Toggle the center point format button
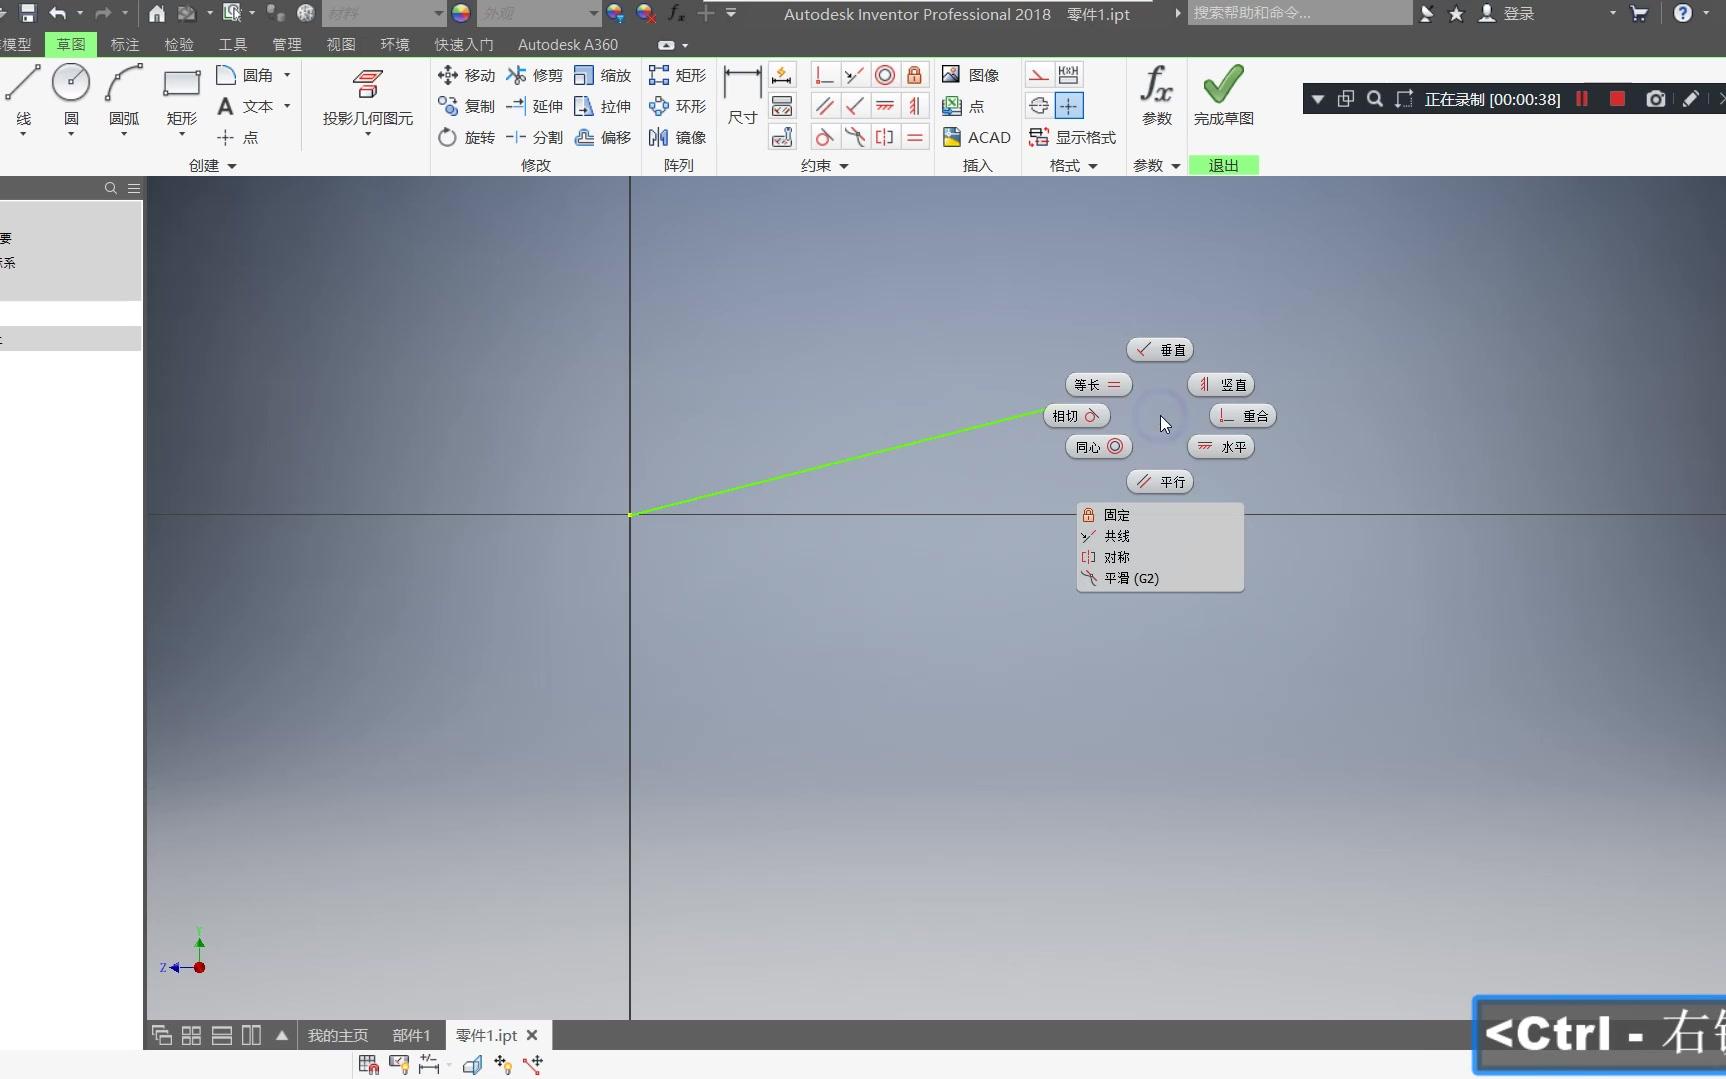This screenshot has height=1079, width=1726. [1069, 106]
